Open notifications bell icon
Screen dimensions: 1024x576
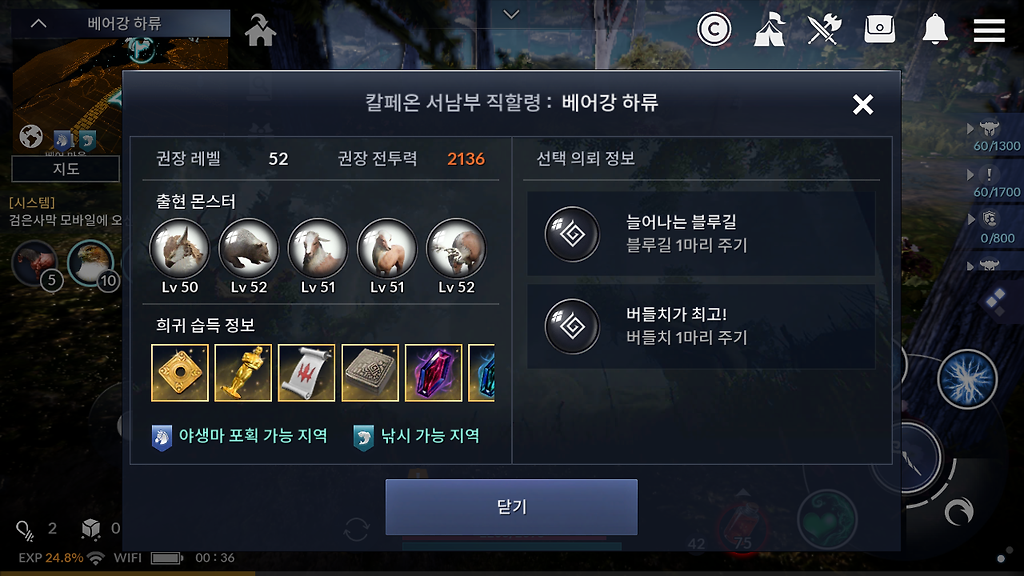935,29
